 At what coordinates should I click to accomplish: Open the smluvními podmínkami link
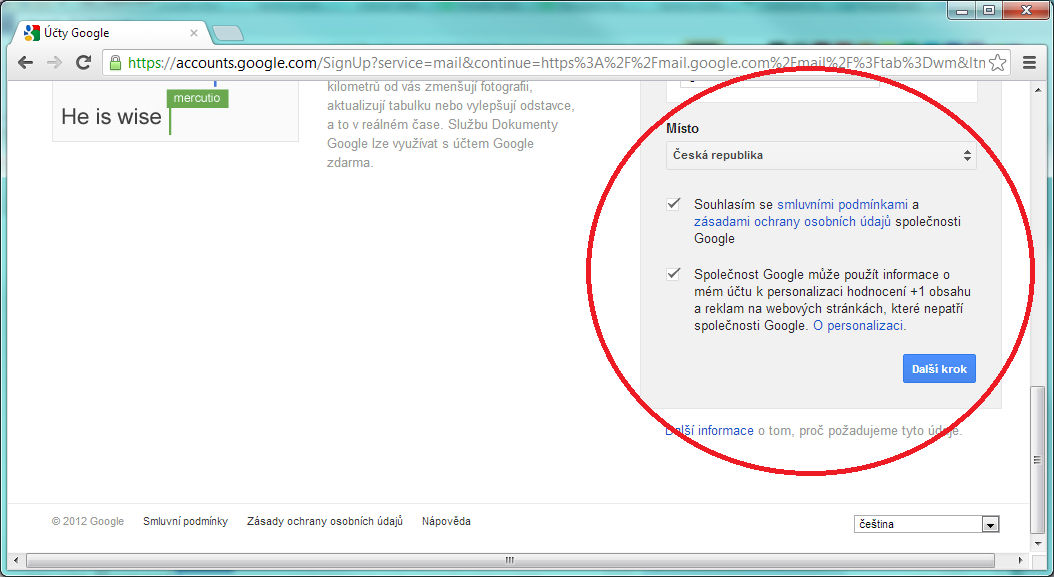click(x=842, y=204)
